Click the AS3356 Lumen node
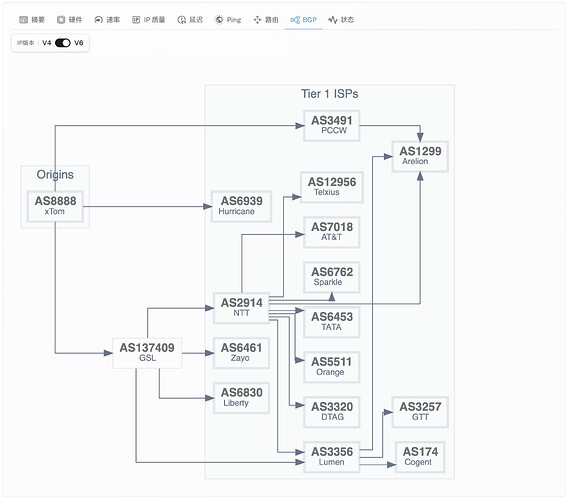Screen dimensions: 568x500 pyautogui.click(x=332, y=457)
